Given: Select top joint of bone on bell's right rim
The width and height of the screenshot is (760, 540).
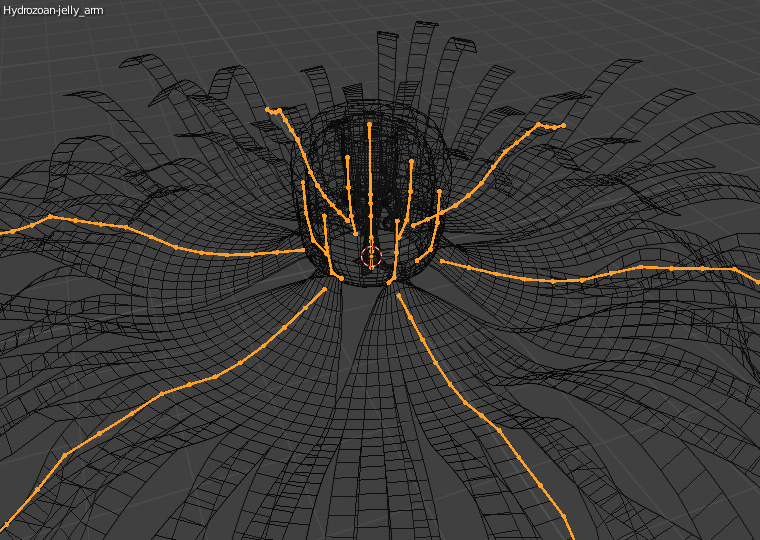Looking at the screenshot, I should pos(439,191).
